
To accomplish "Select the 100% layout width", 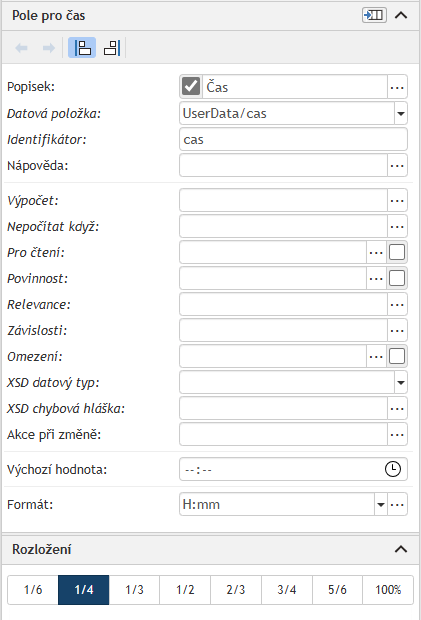I will (388, 590).
